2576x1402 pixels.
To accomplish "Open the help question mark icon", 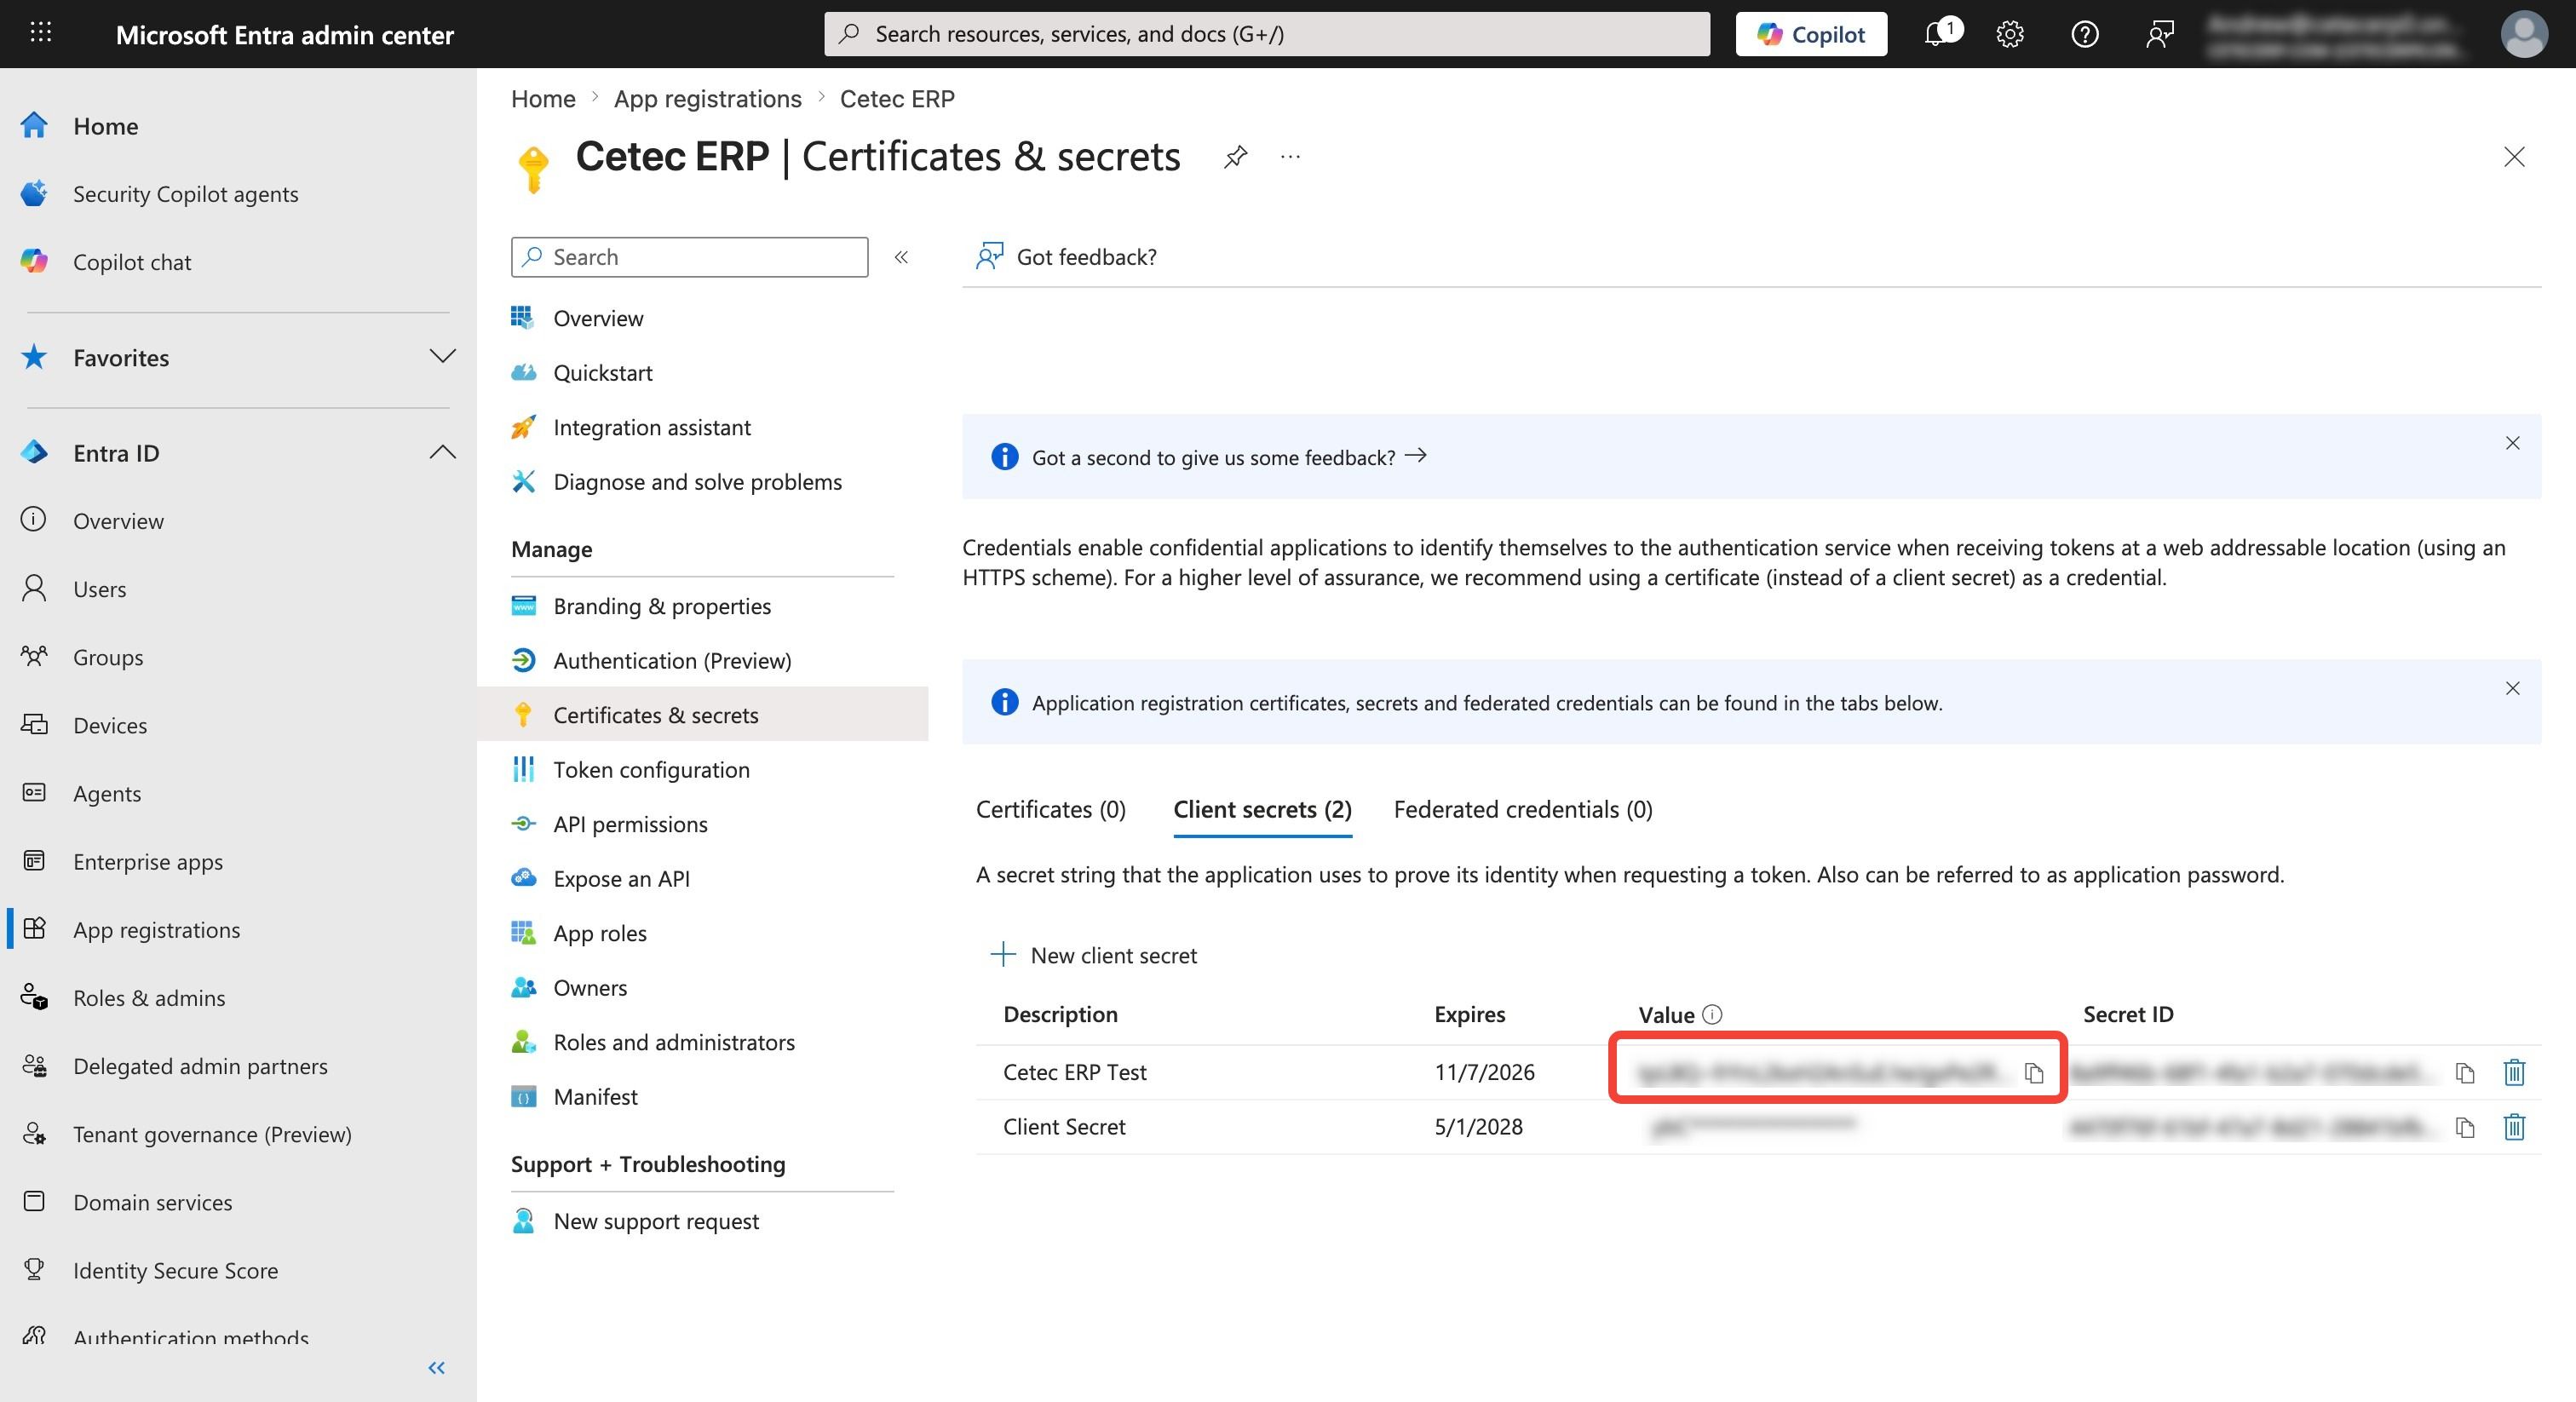I will 2085,34.
